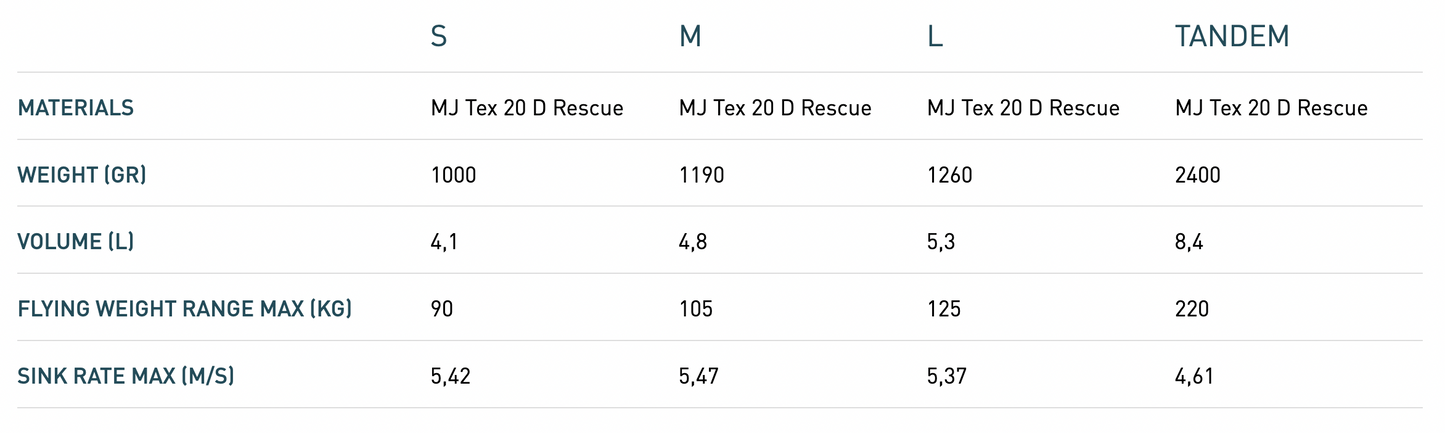This screenshot has height=433, width=1445.
Task: Click the 105 max flying weight value
Action: [696, 309]
